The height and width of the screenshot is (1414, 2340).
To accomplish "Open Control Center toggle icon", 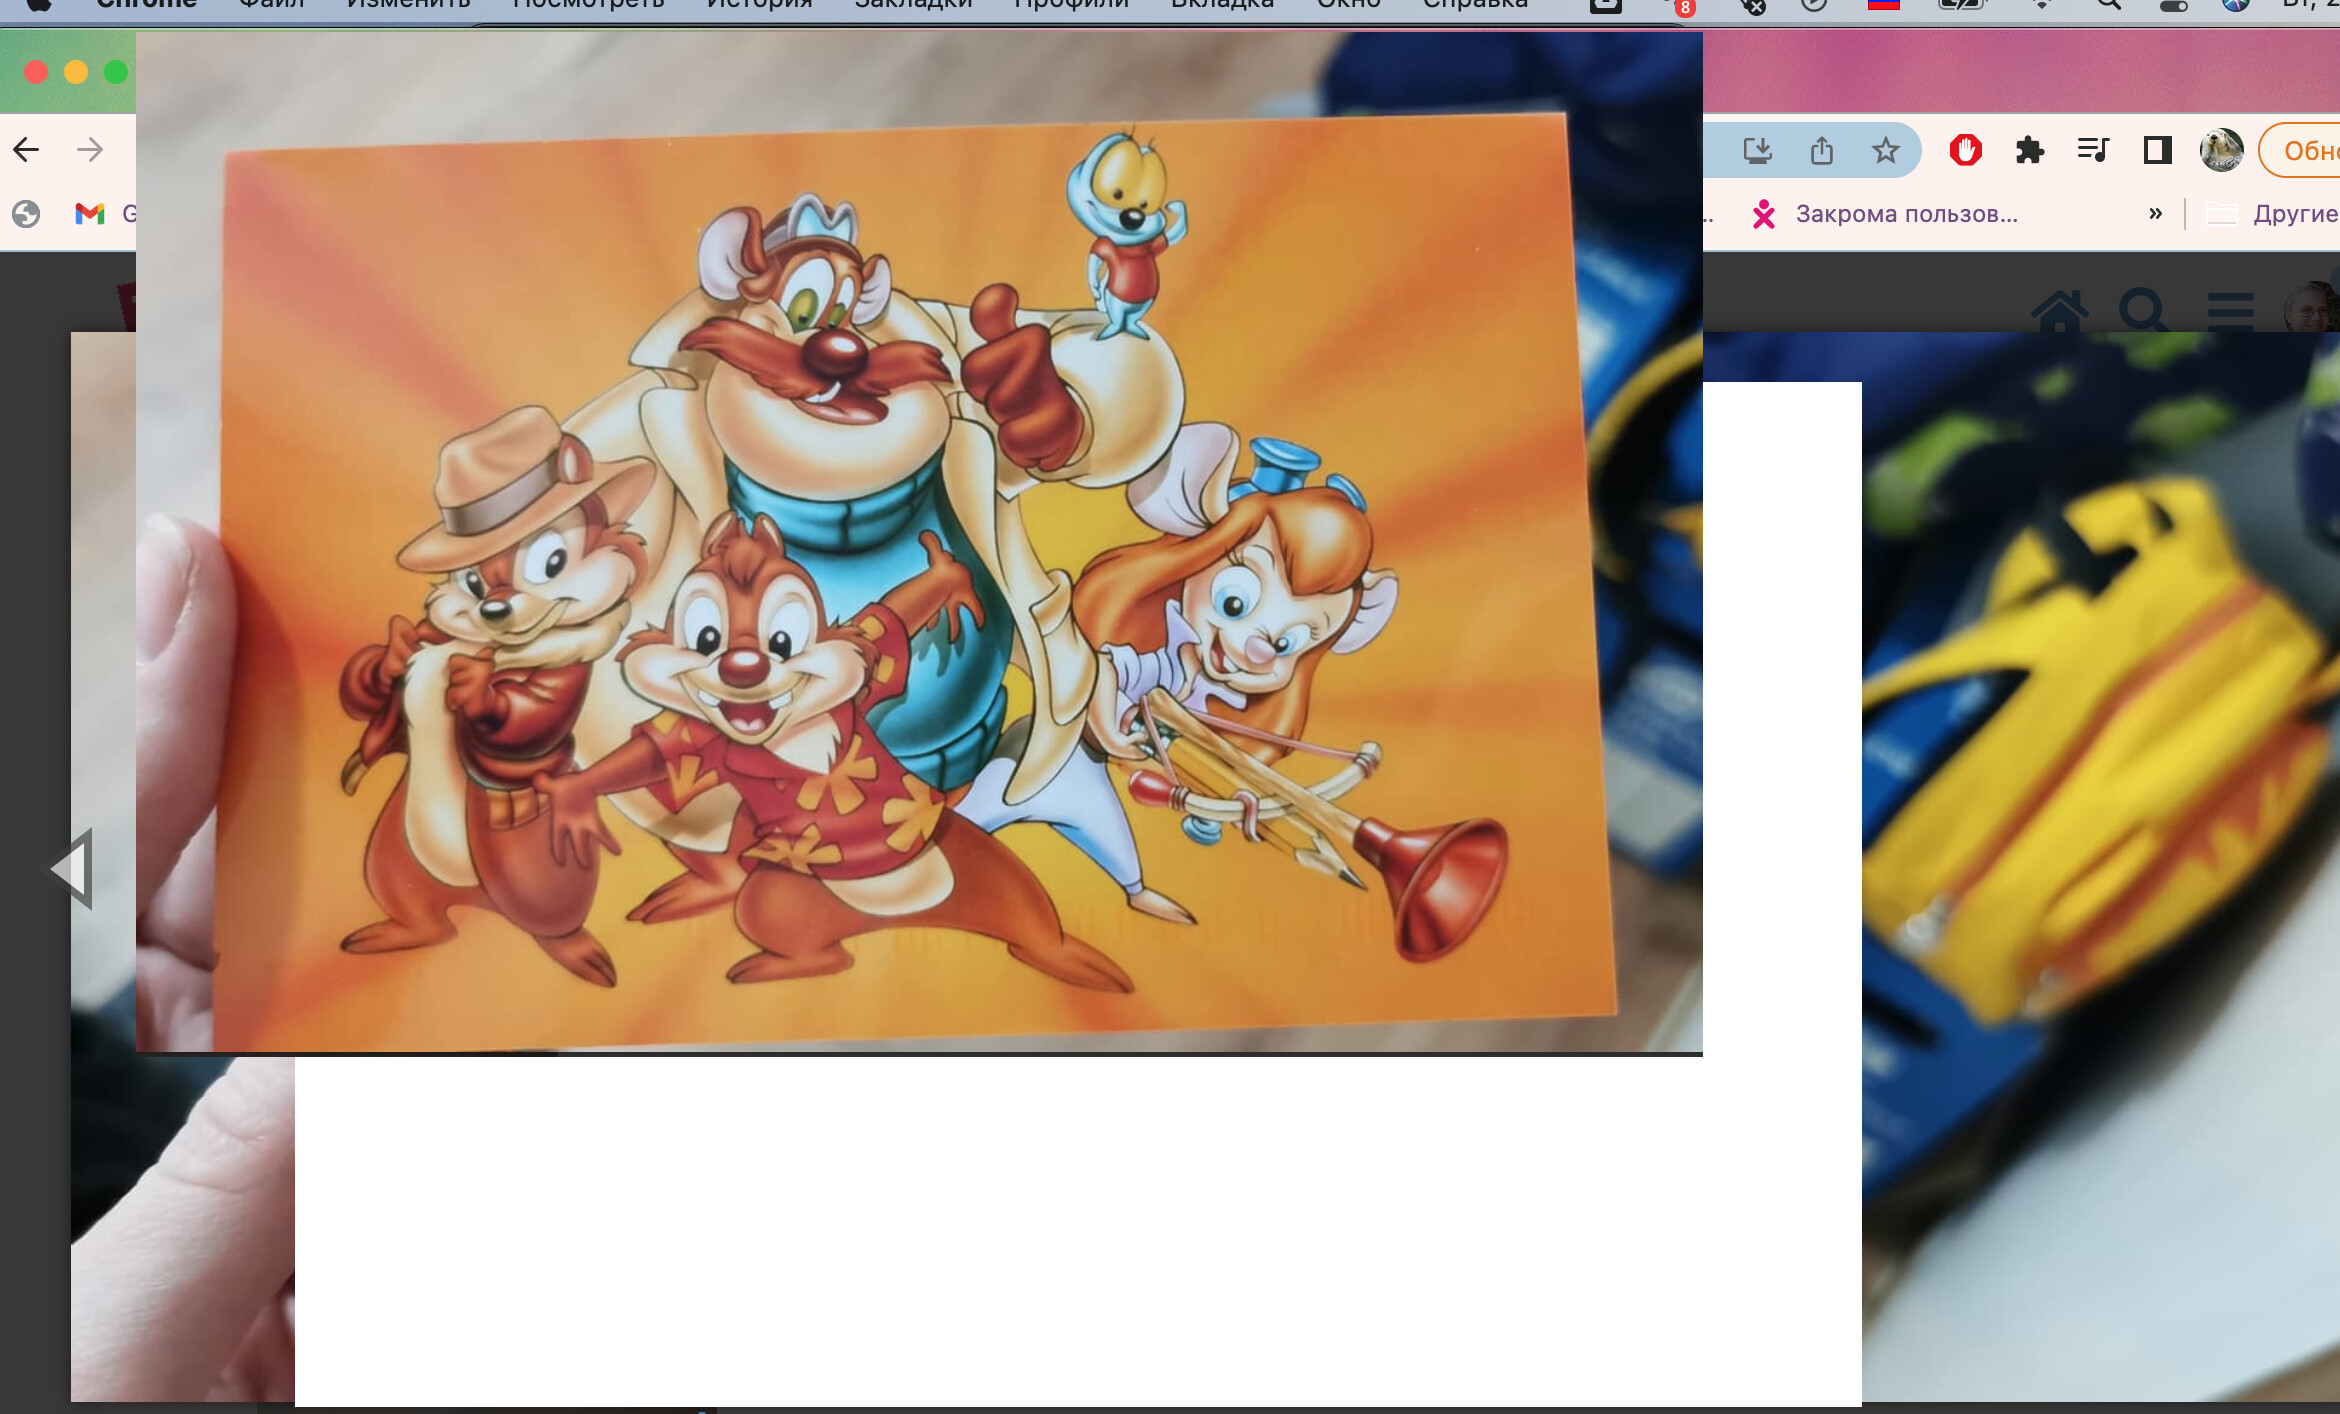I will pyautogui.click(x=2173, y=4).
